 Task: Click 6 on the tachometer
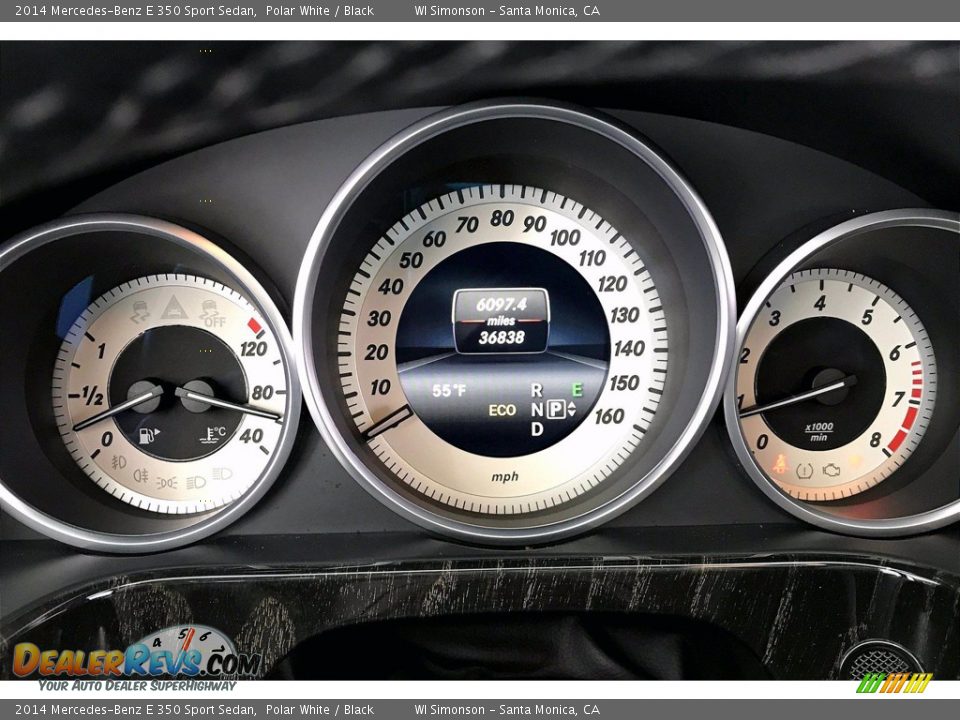coord(895,353)
